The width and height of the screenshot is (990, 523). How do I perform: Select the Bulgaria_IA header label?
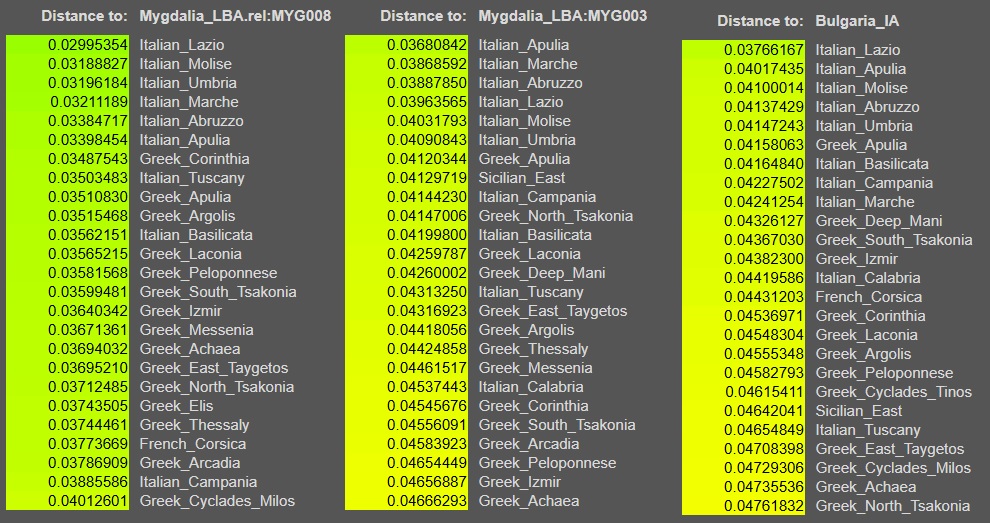click(x=857, y=21)
